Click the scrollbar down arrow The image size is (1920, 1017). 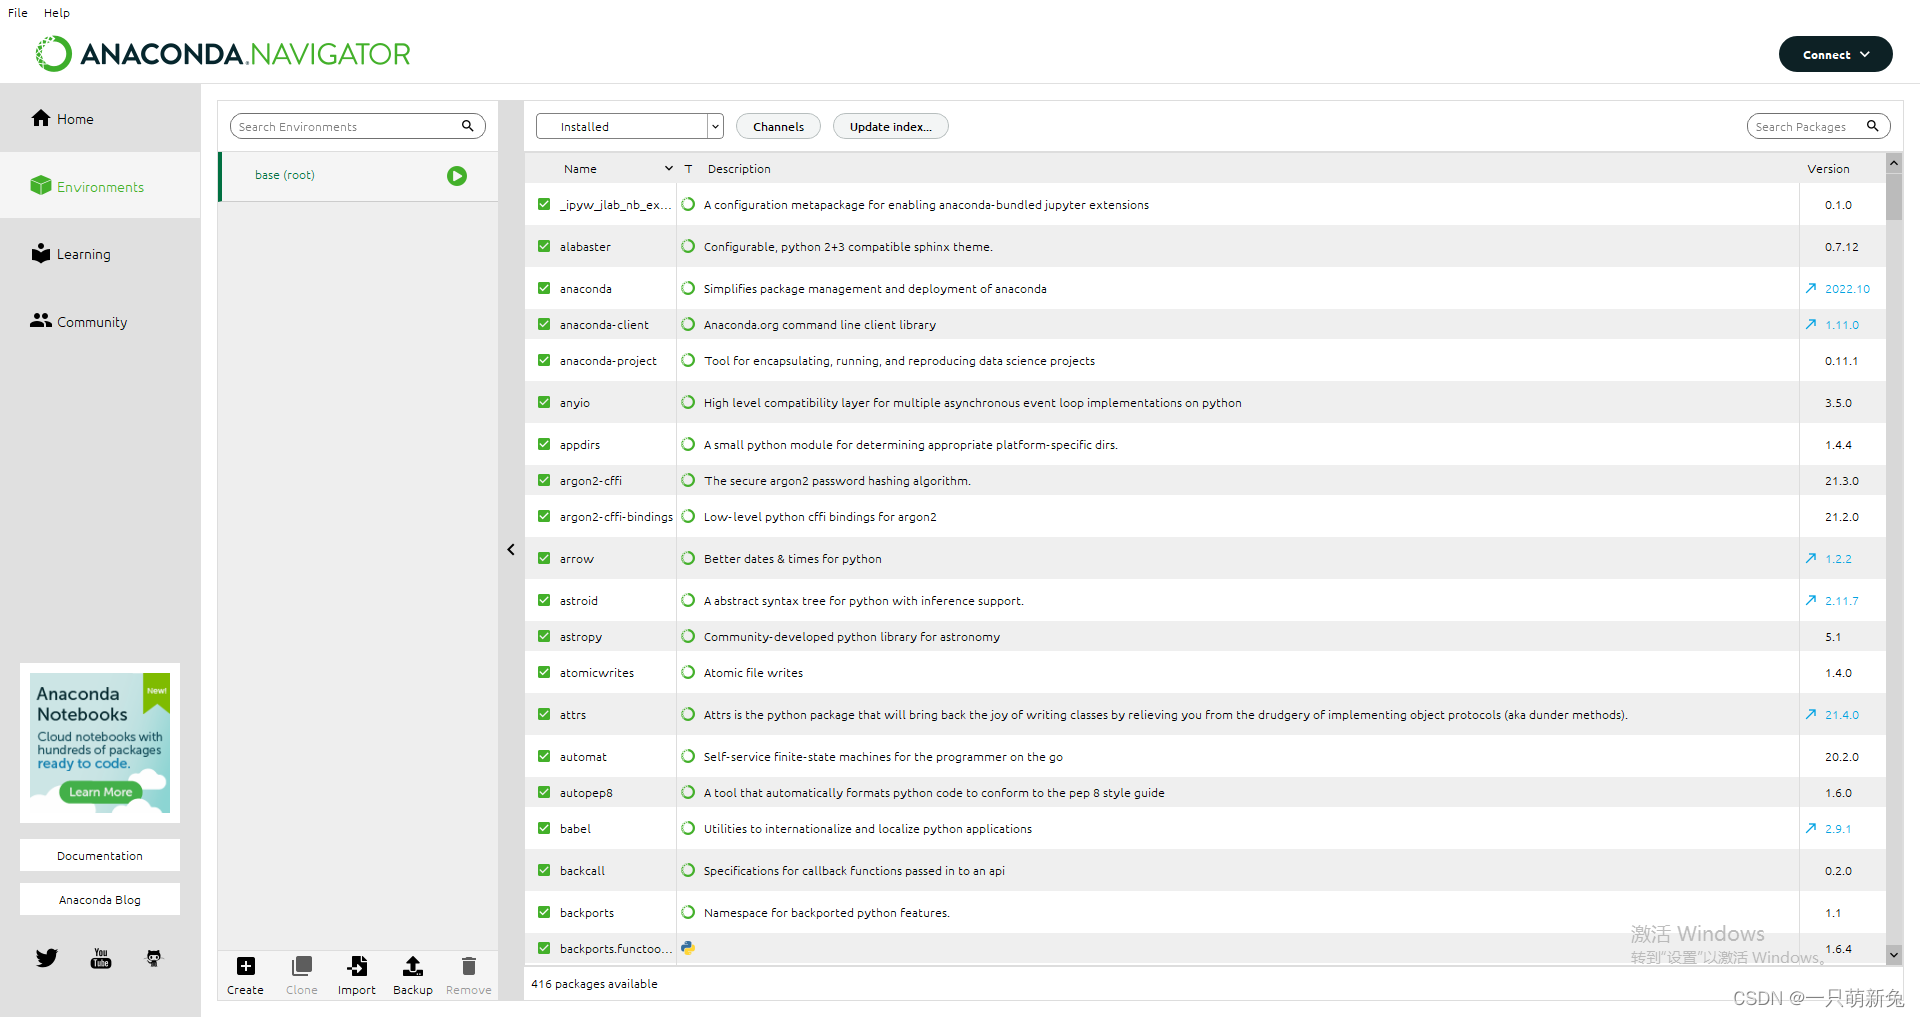[1893, 955]
